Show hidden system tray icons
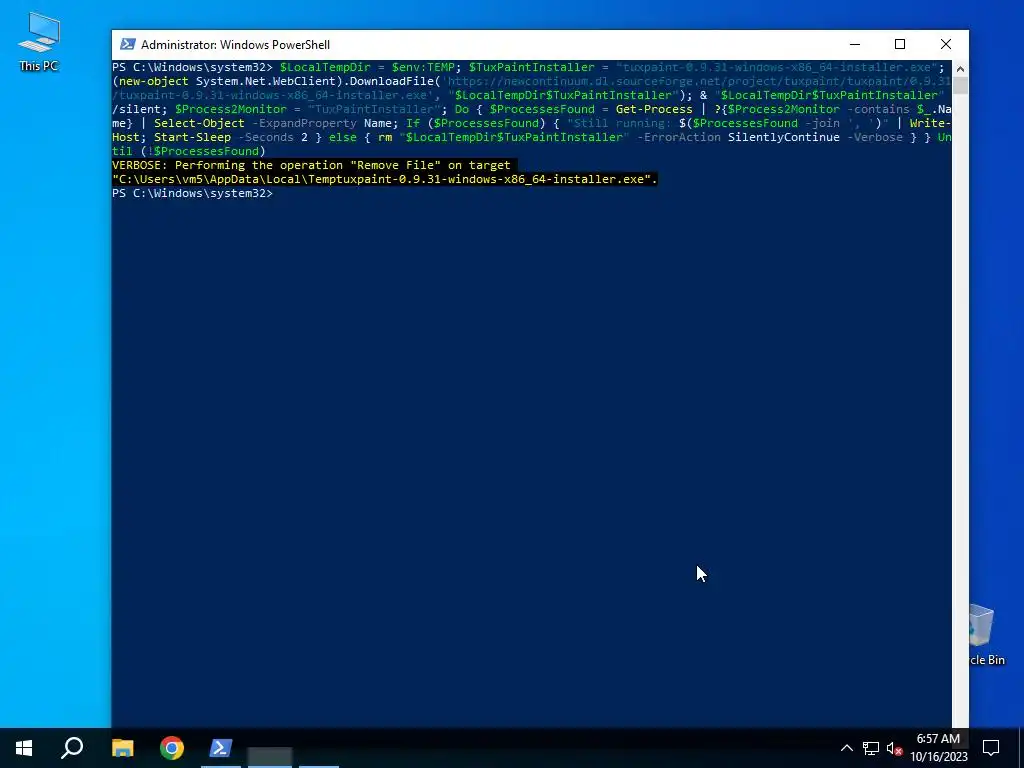Viewport: 1024px width, 768px height. pyautogui.click(x=846, y=748)
